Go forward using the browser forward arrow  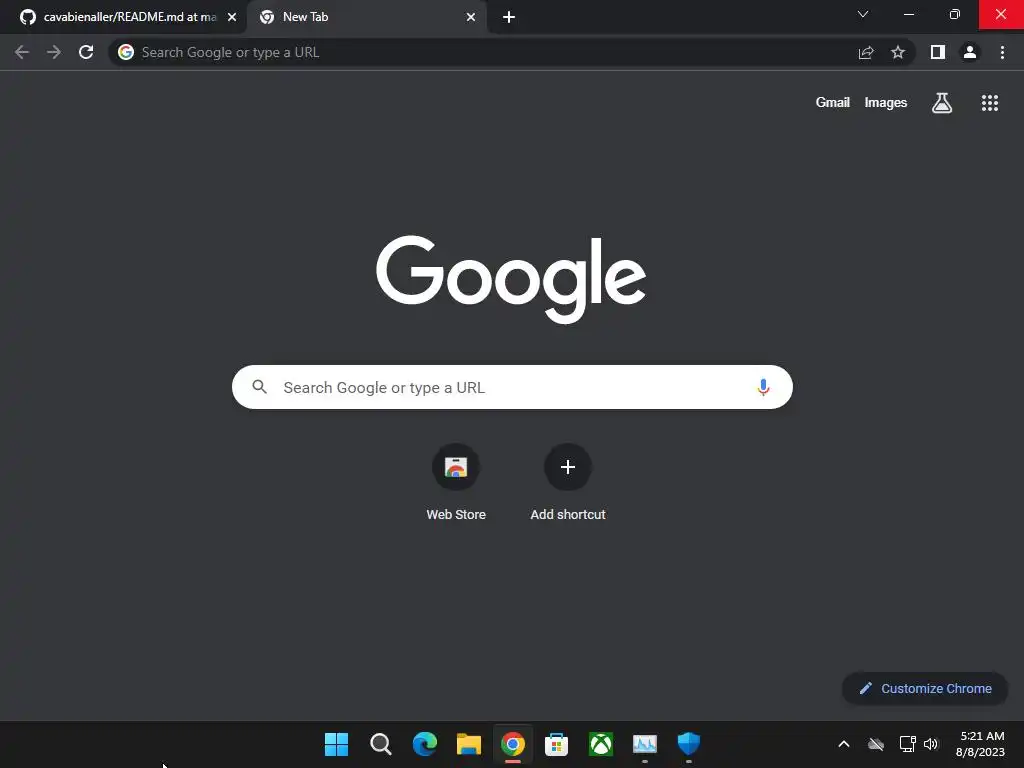point(54,52)
